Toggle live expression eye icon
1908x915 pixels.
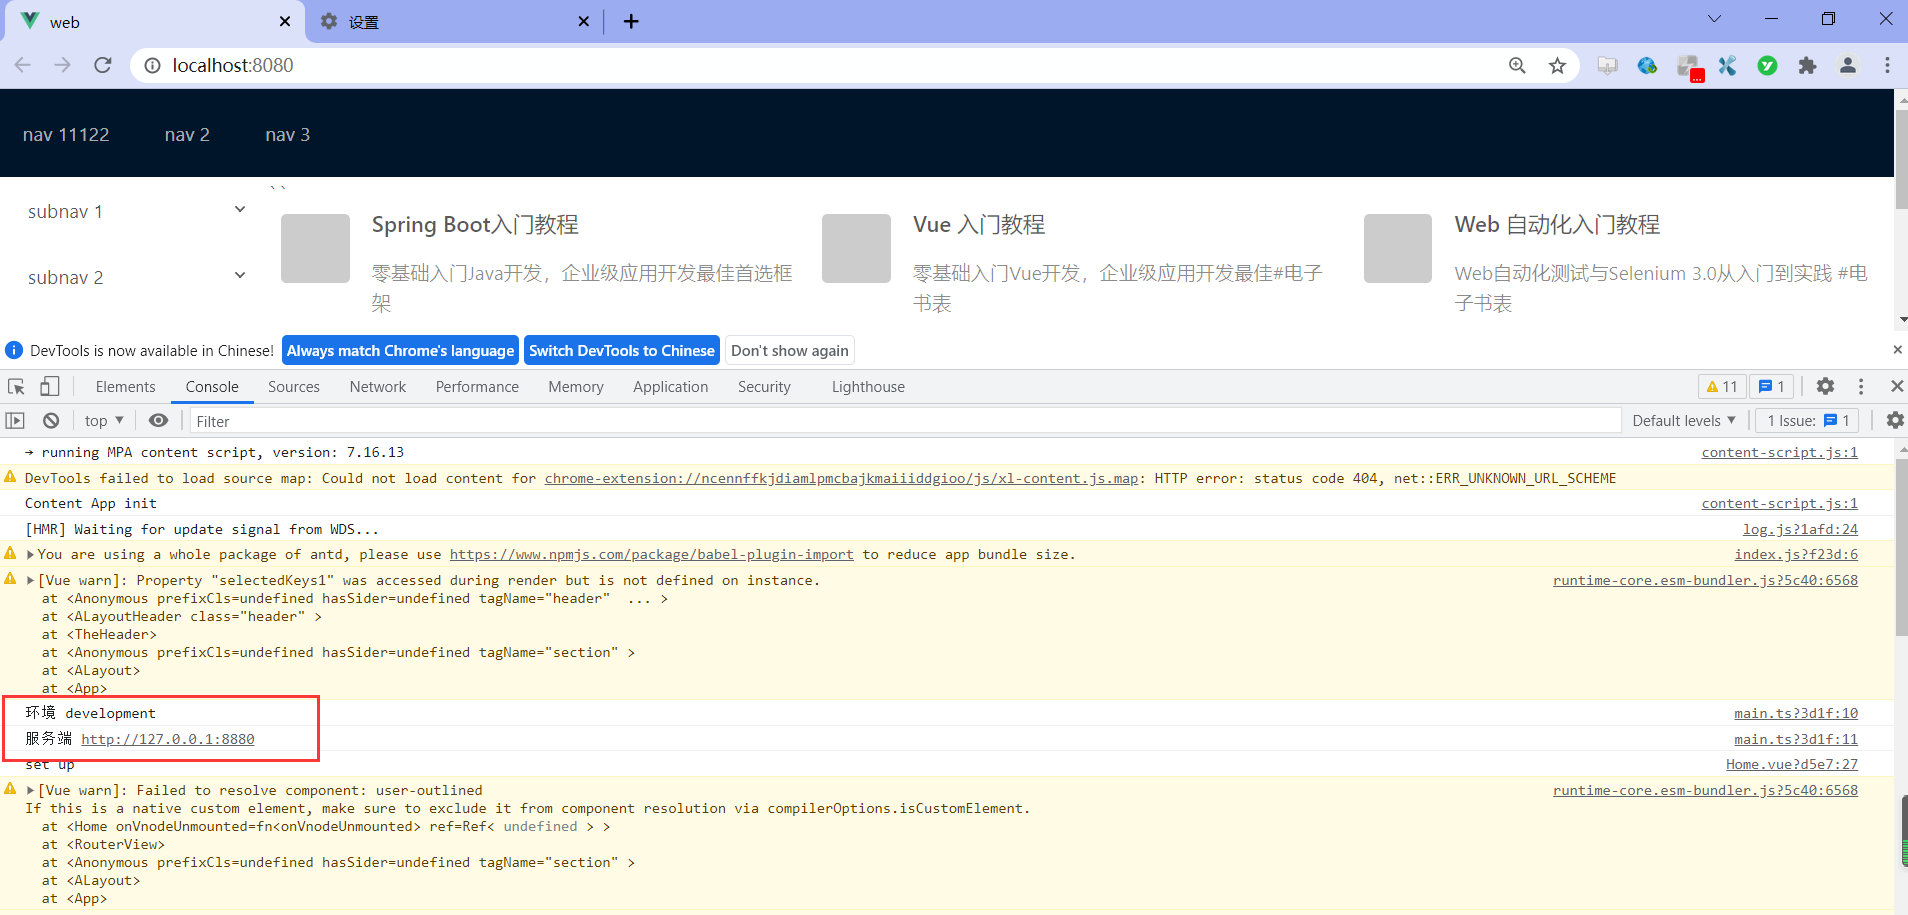click(x=158, y=421)
